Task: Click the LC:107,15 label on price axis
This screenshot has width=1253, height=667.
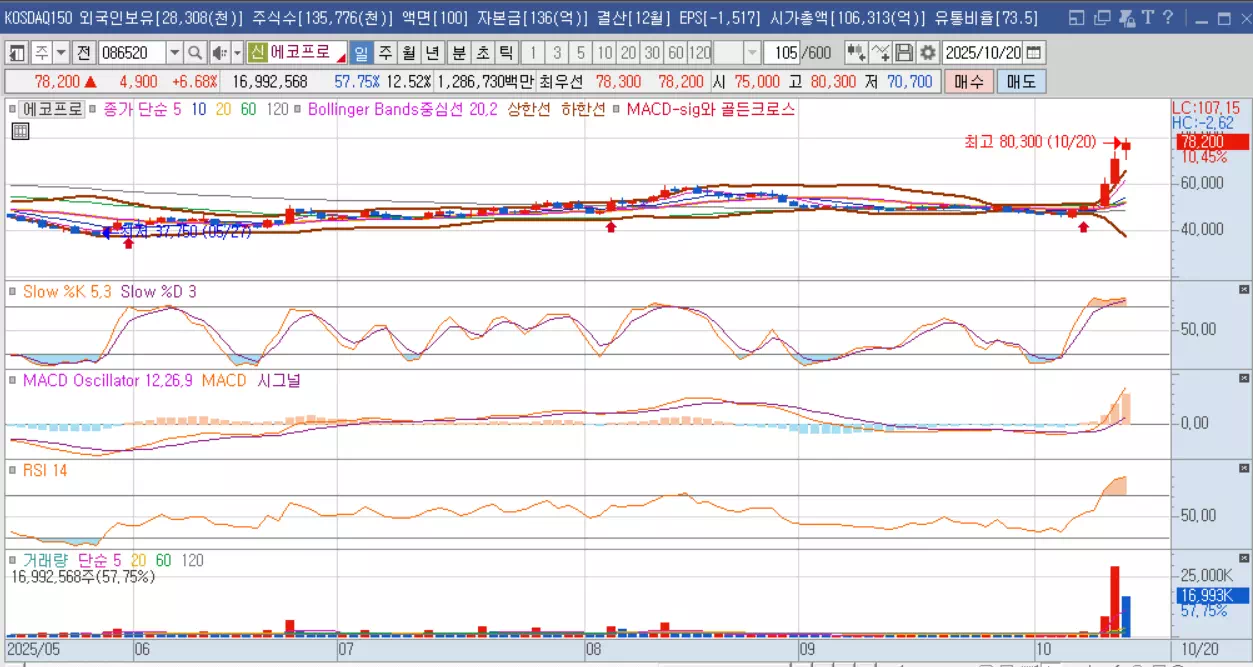Action: pos(1207,107)
